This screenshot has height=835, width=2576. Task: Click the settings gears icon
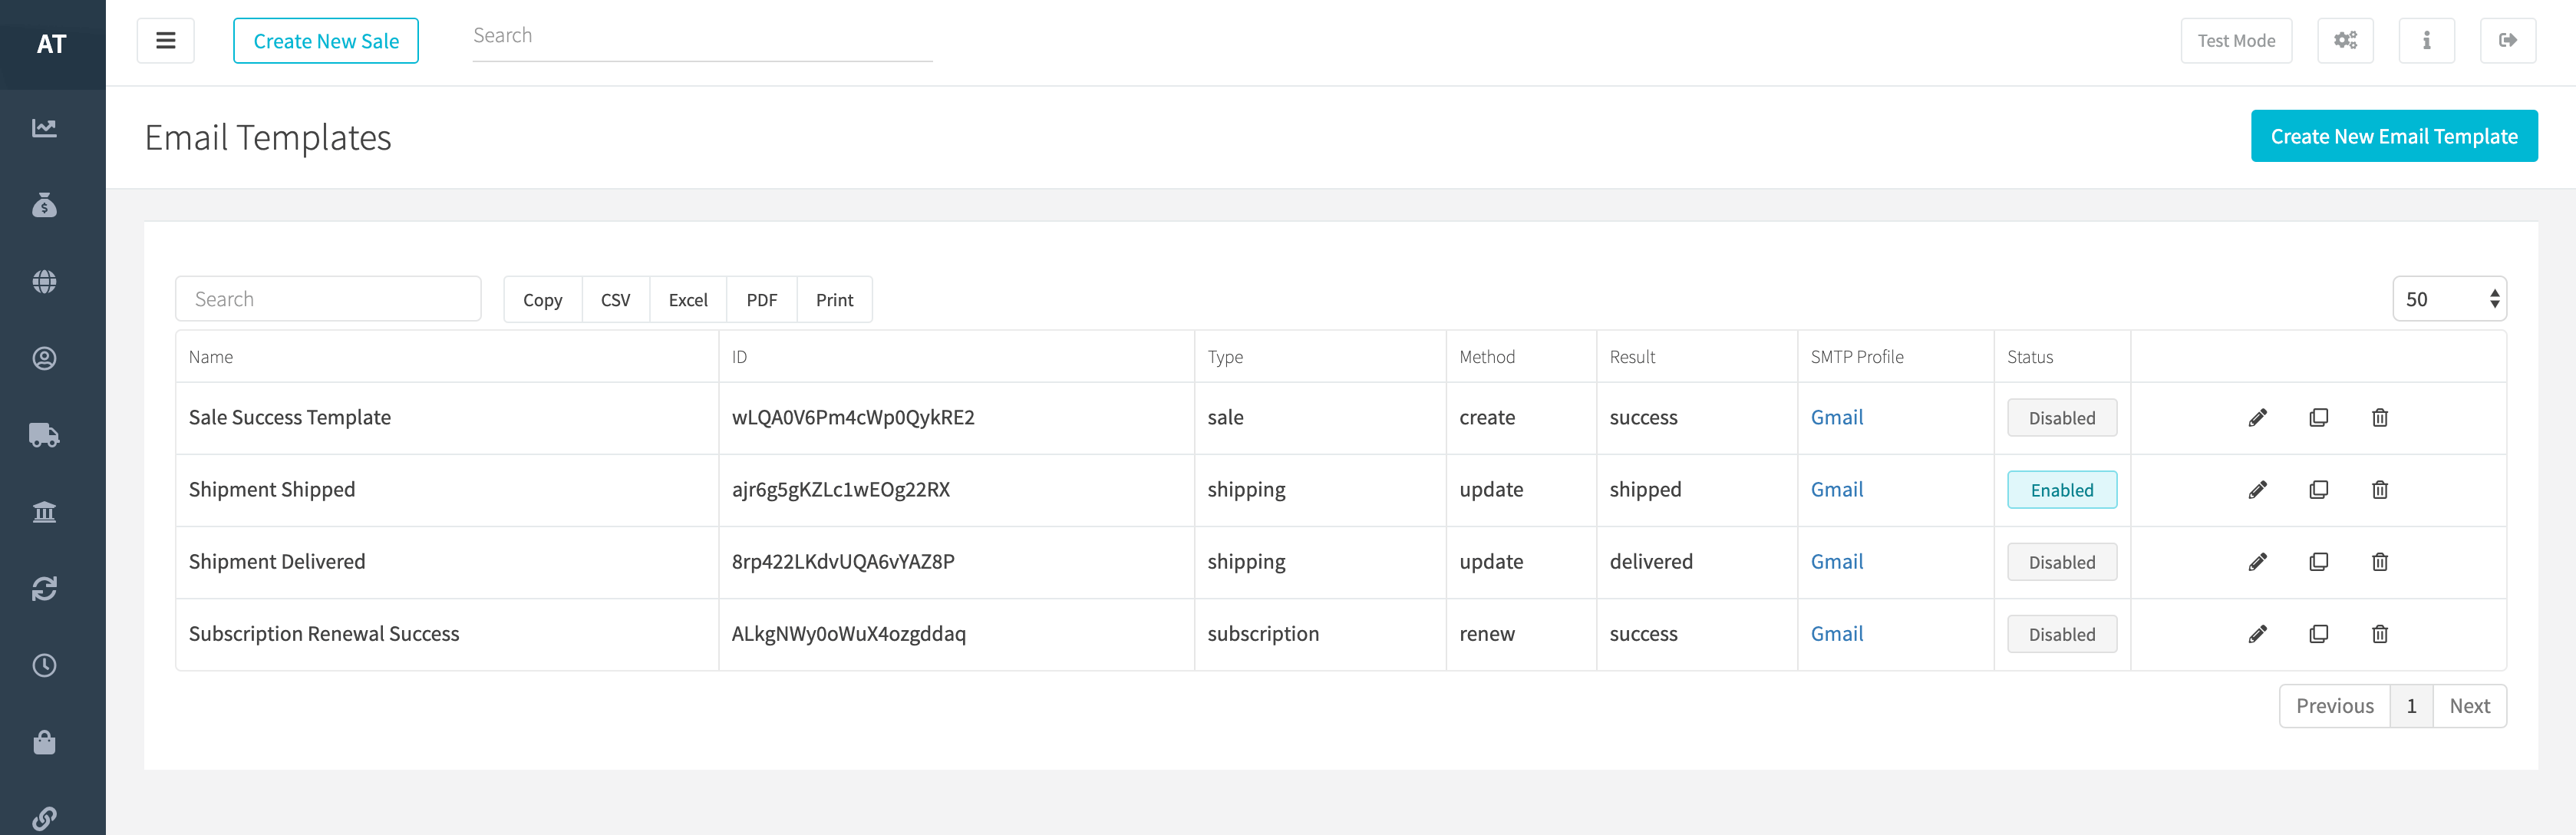pos(2345,41)
